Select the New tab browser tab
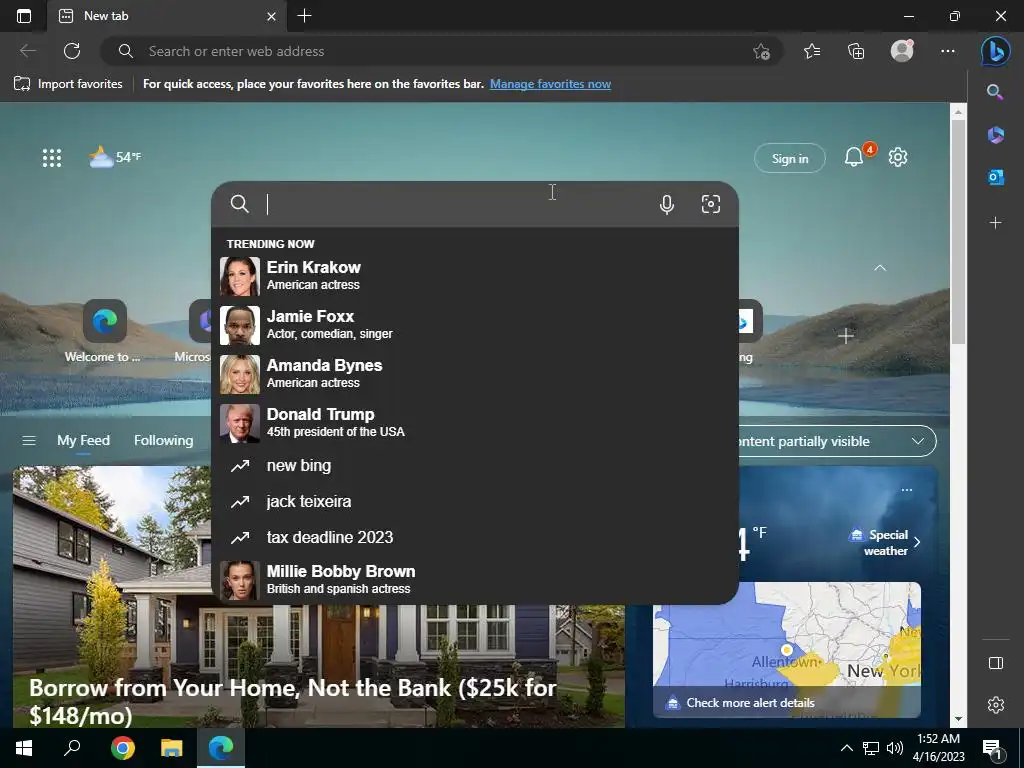 point(167,16)
